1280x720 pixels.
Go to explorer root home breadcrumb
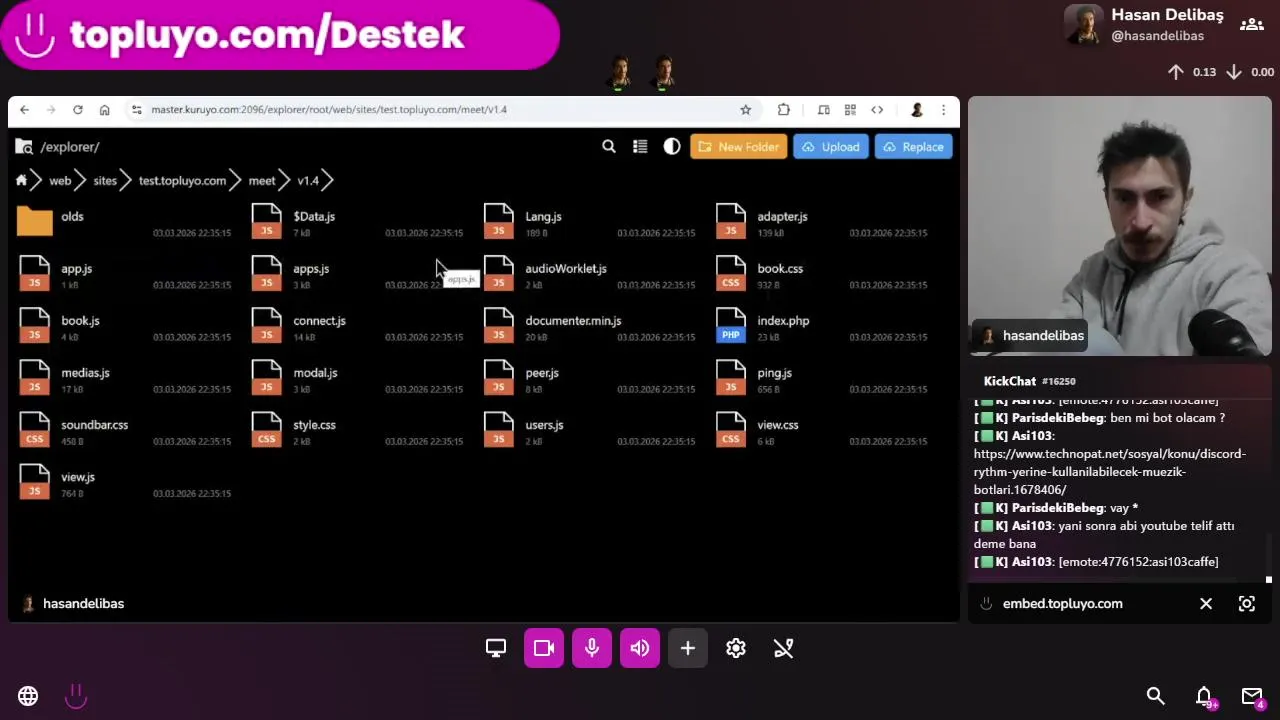coord(21,181)
